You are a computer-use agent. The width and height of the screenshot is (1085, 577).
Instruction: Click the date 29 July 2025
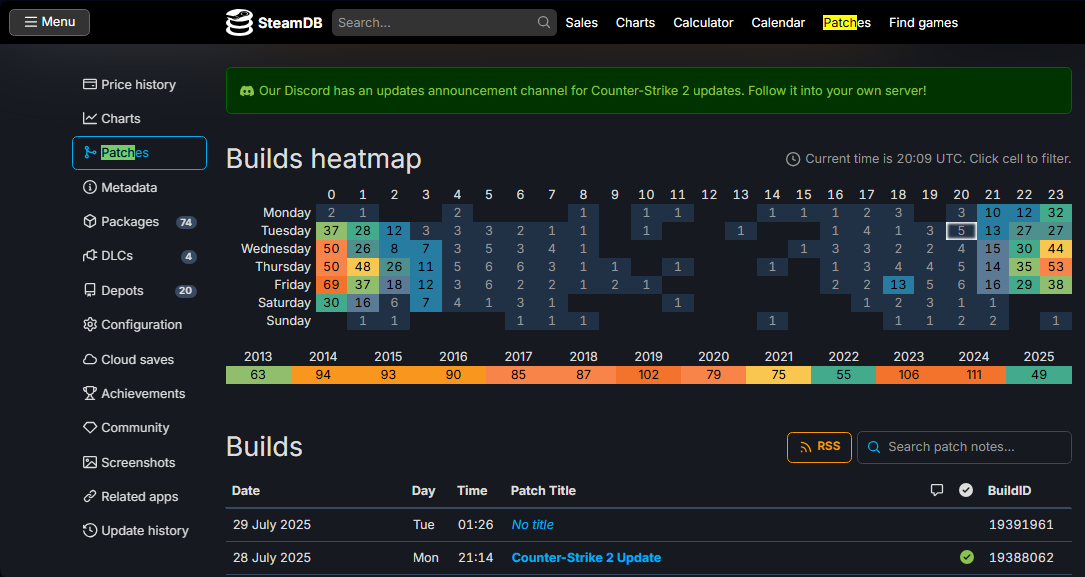click(272, 524)
